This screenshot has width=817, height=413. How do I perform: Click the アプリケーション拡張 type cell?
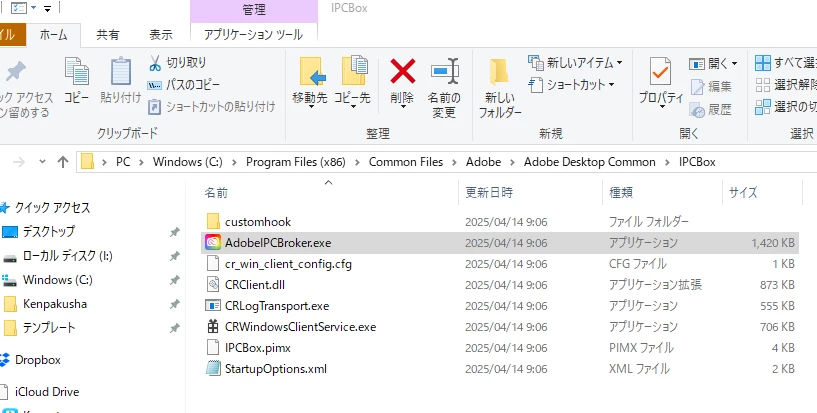(655, 284)
